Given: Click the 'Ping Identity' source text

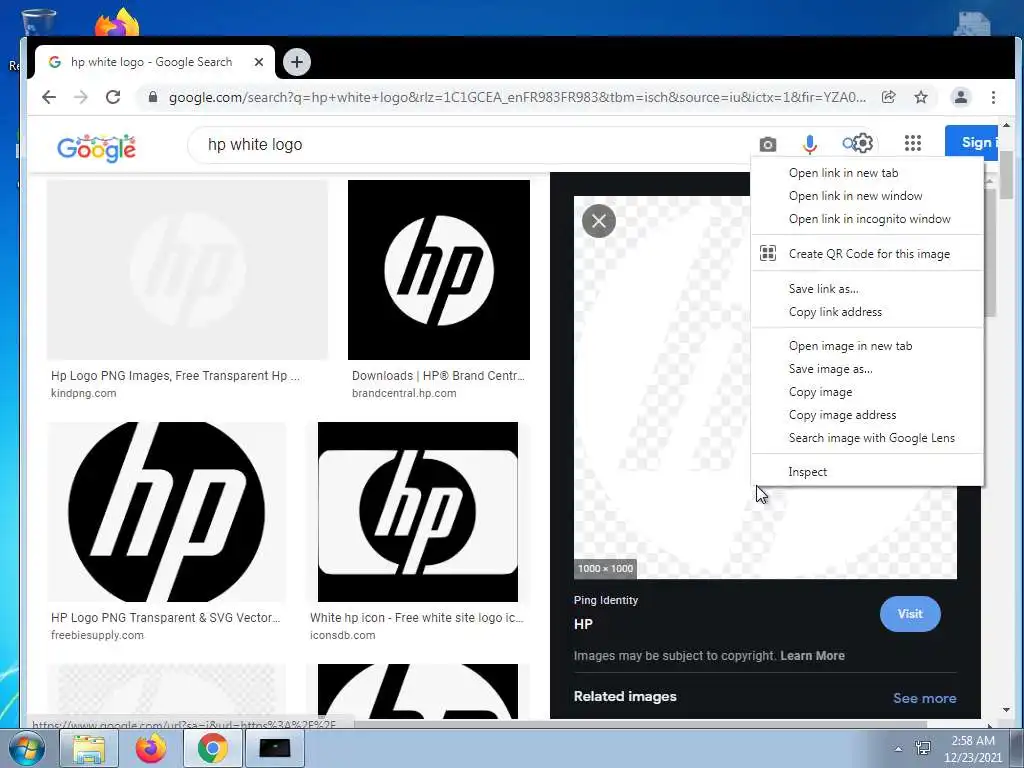Looking at the screenshot, I should 605,600.
